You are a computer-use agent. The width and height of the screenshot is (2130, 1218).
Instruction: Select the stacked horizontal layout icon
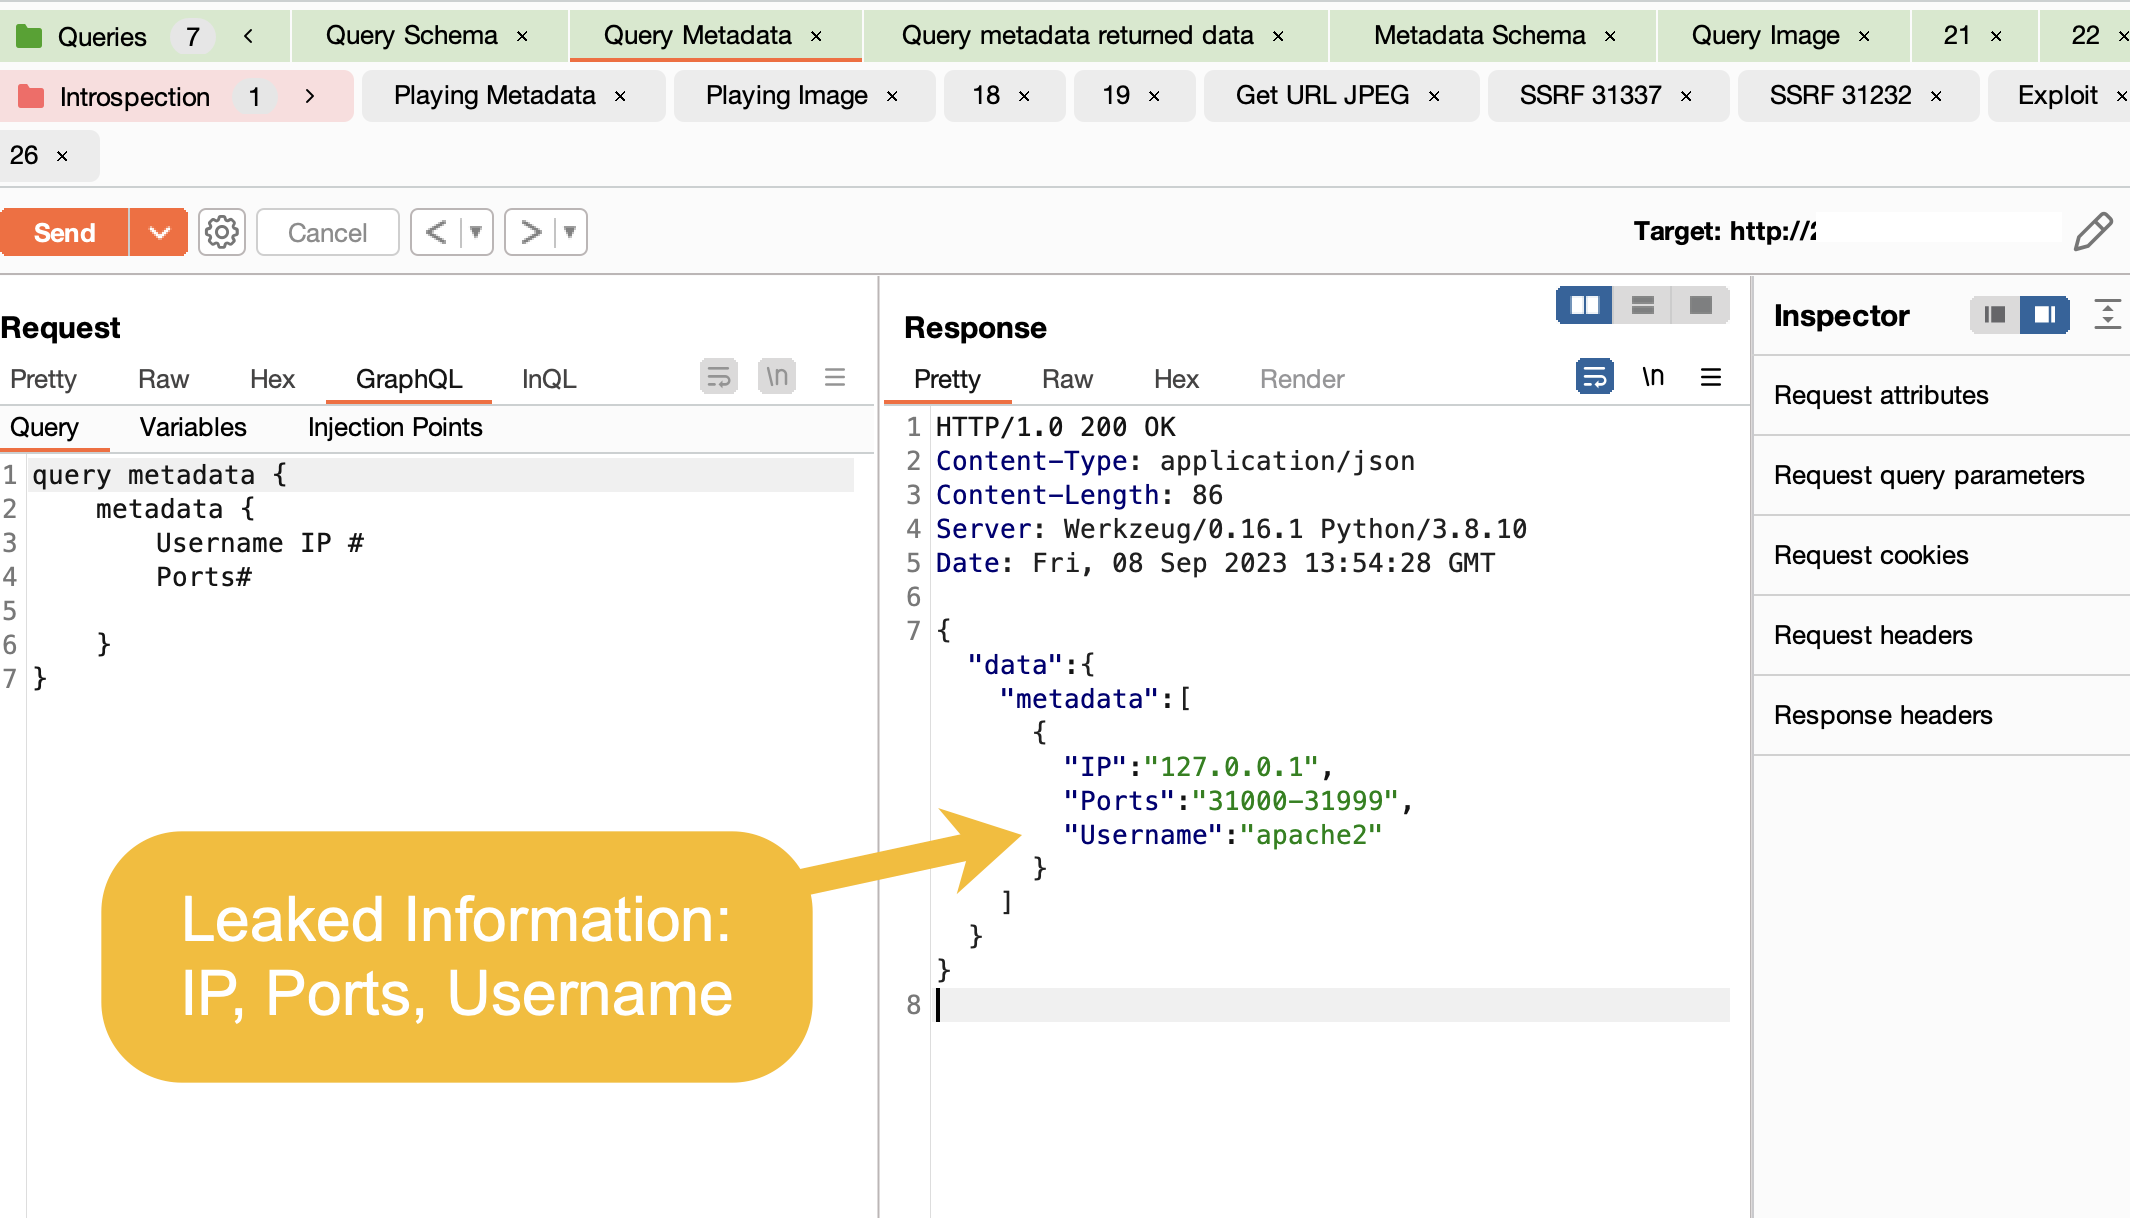(1642, 305)
